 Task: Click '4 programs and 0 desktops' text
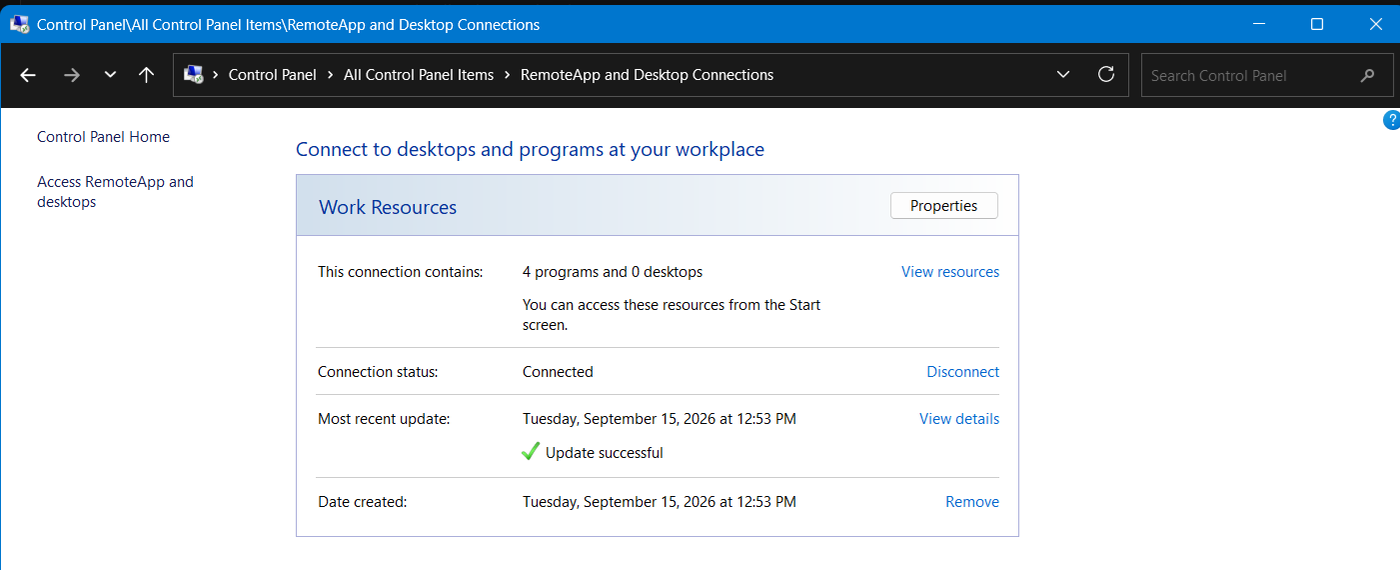click(613, 272)
